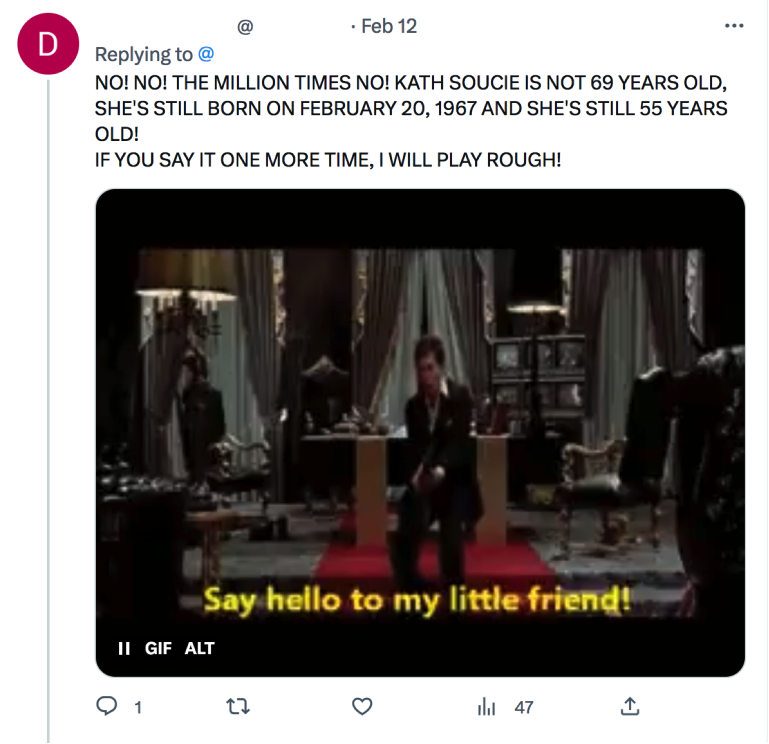Viewport: 769px width, 744px height.
Task: Open the three-dot More options menu
Action: click(x=734, y=27)
